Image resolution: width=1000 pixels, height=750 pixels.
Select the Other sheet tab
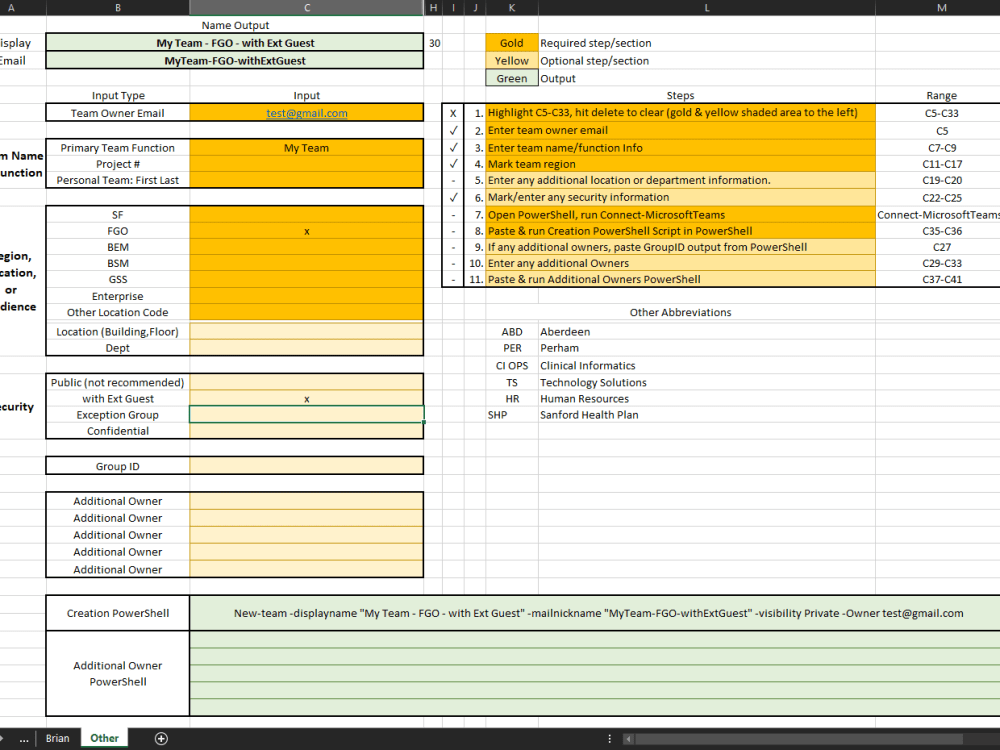[104, 738]
